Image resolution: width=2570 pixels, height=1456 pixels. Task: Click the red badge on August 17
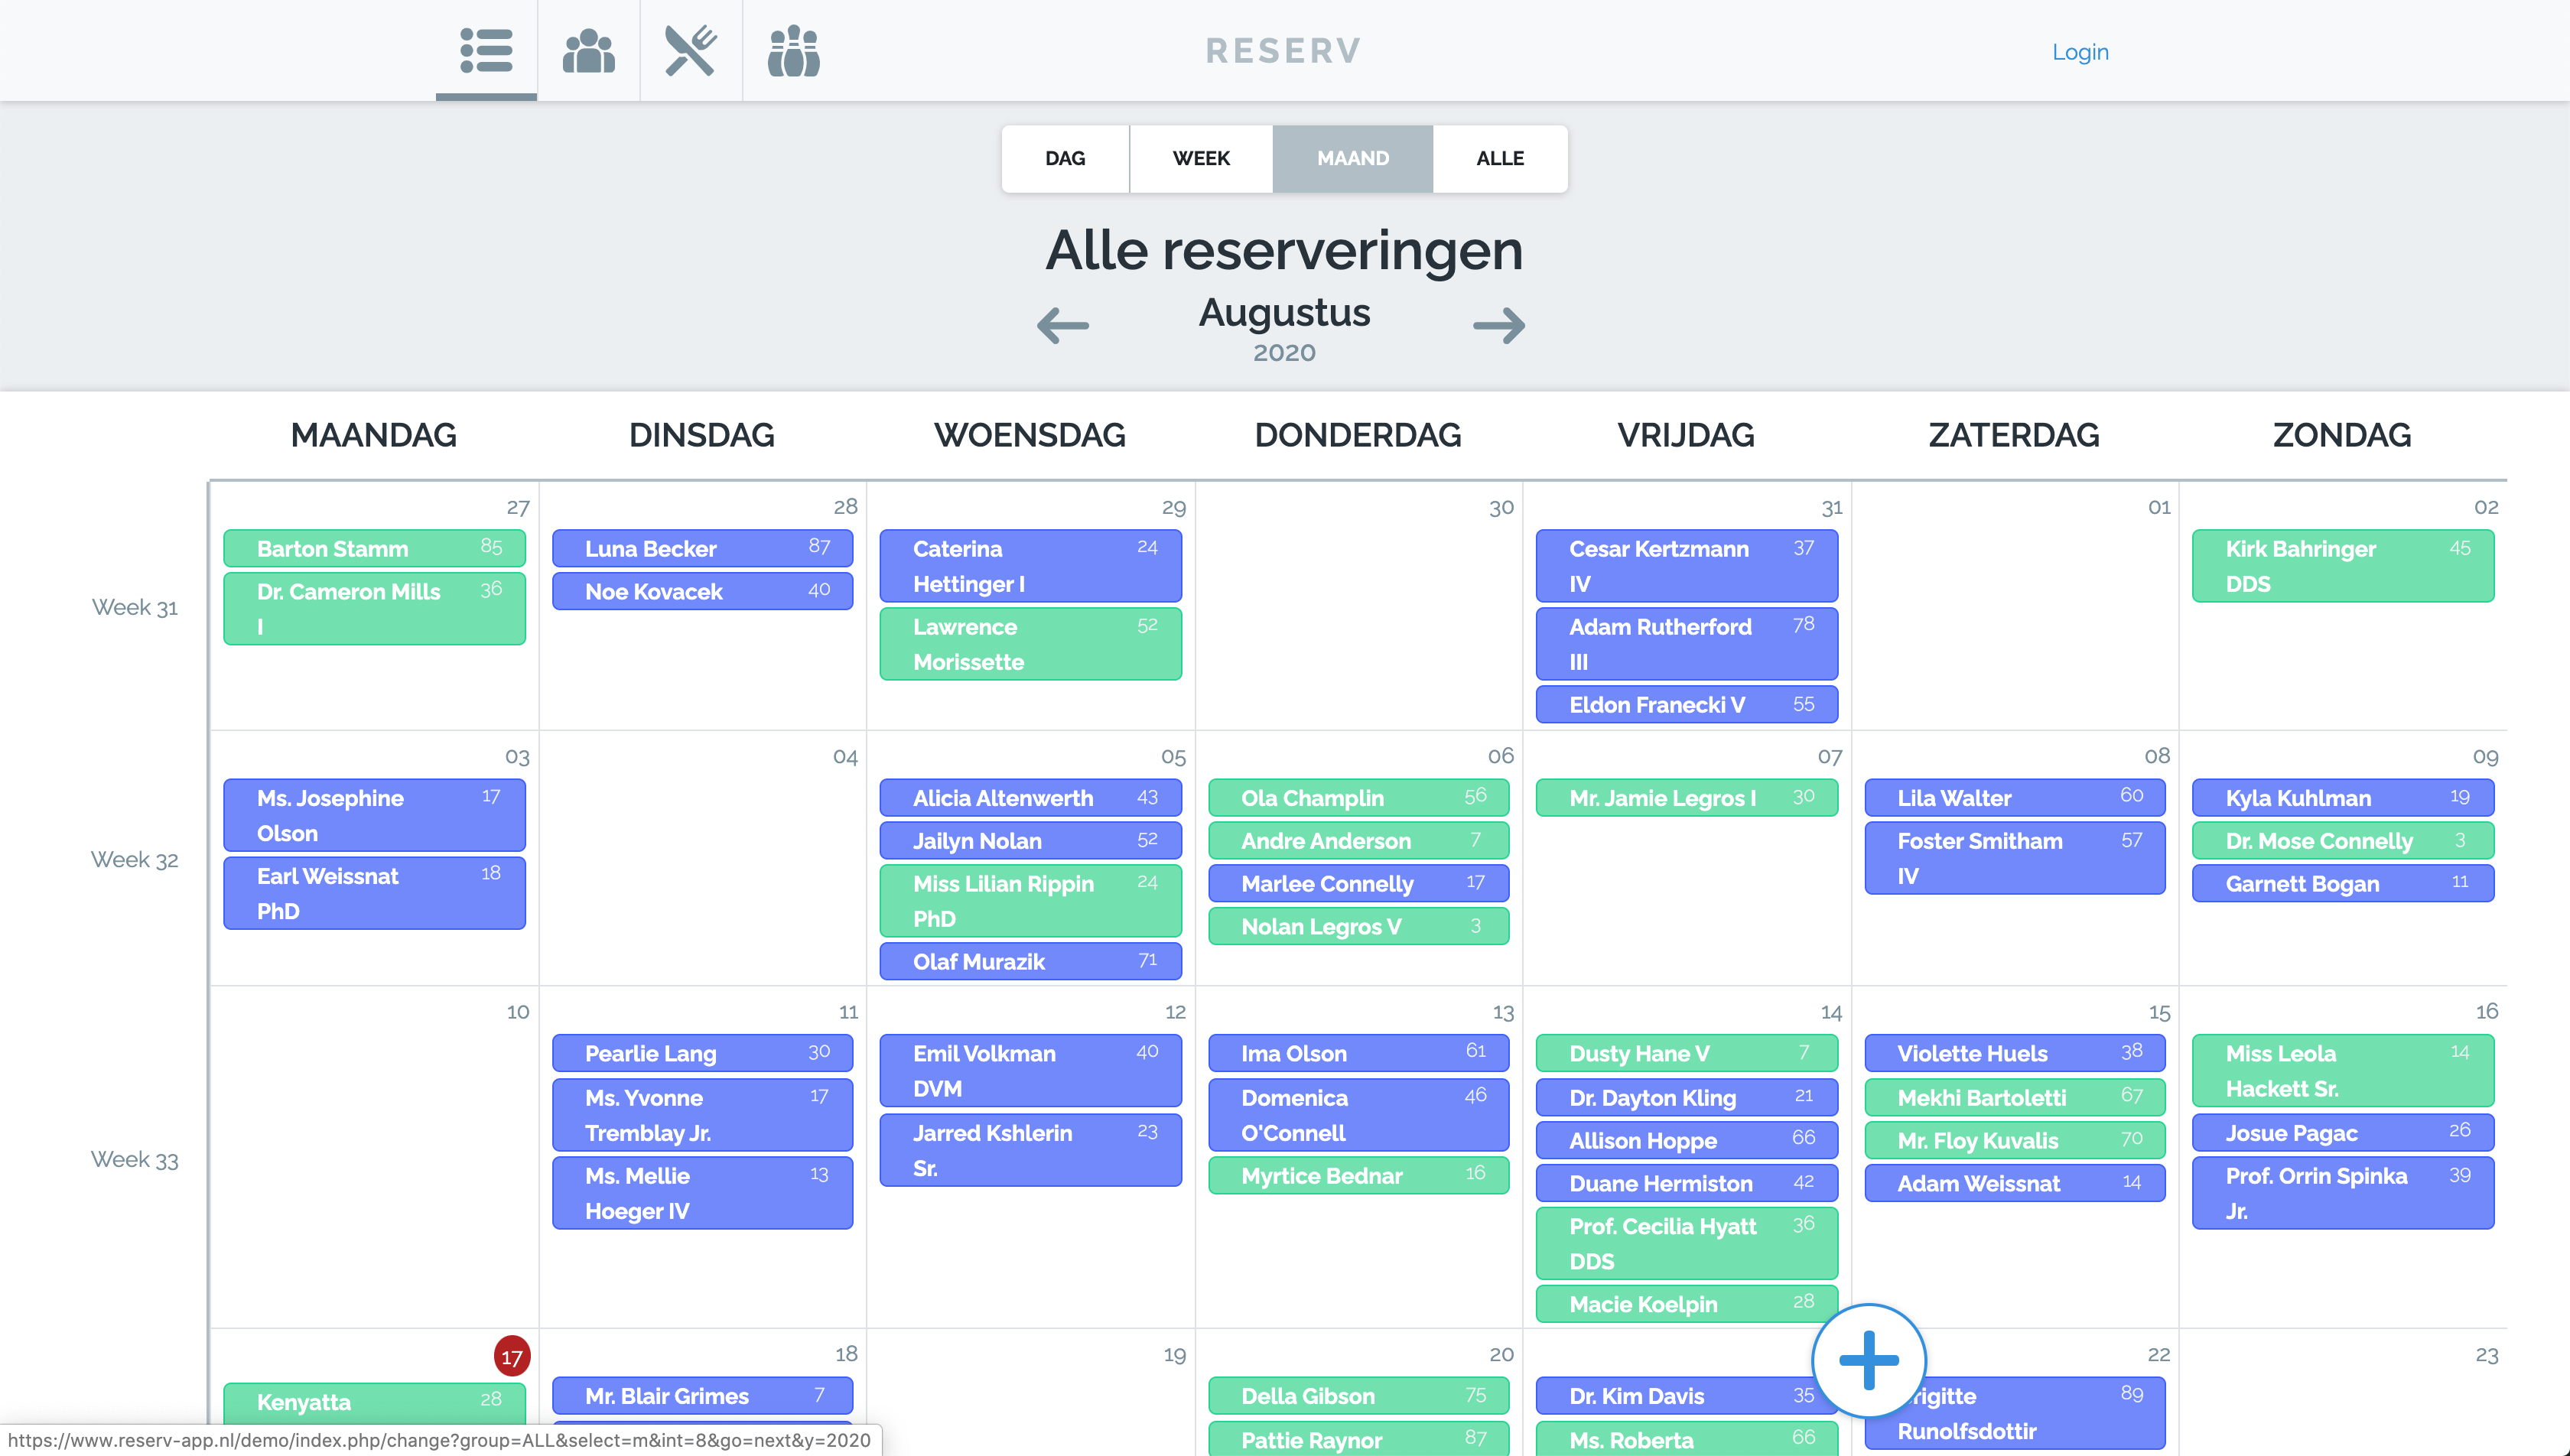(x=511, y=1357)
